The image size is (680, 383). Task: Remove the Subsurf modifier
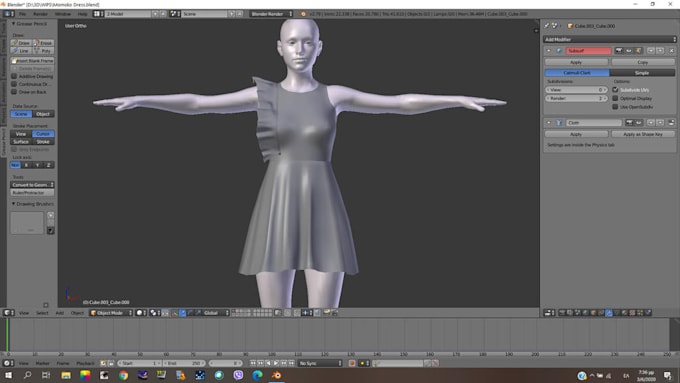click(671, 51)
